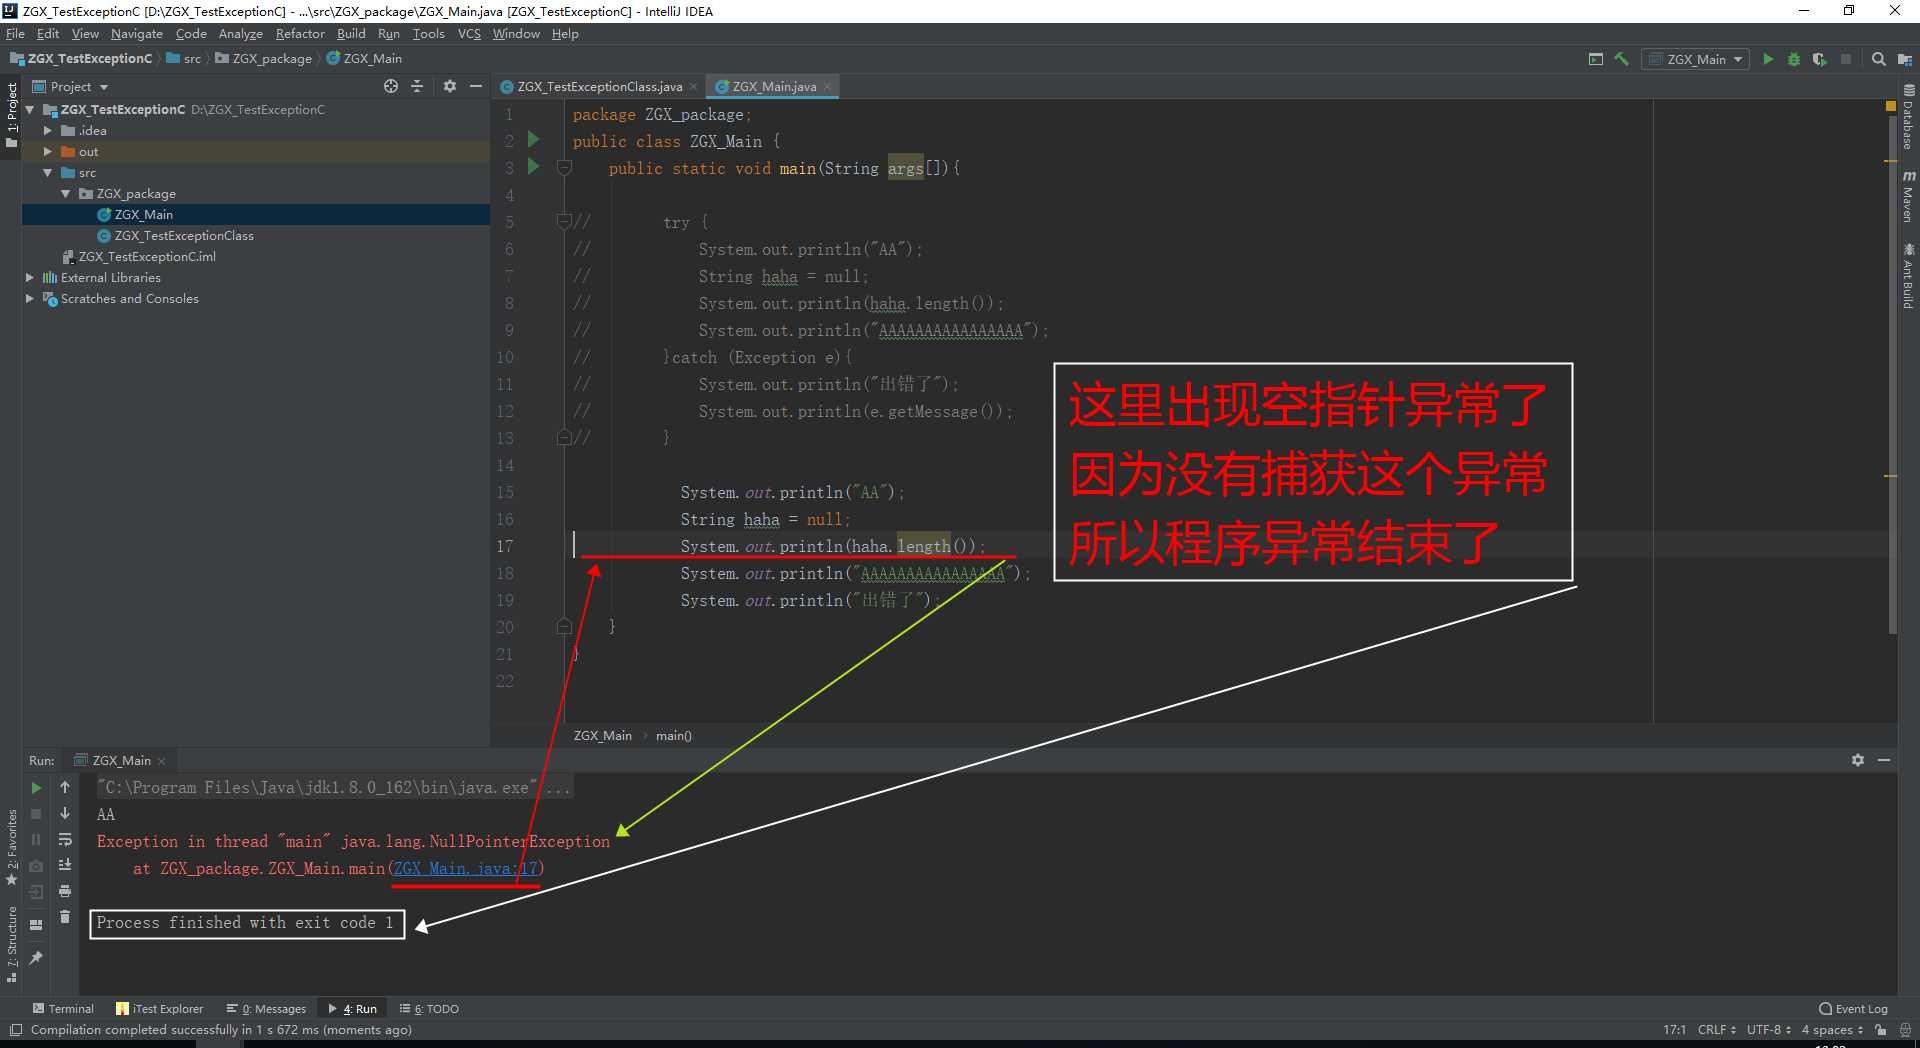Collapse all nodes in the Project panel
Image resolution: width=1920 pixels, height=1048 pixels.
[x=417, y=86]
